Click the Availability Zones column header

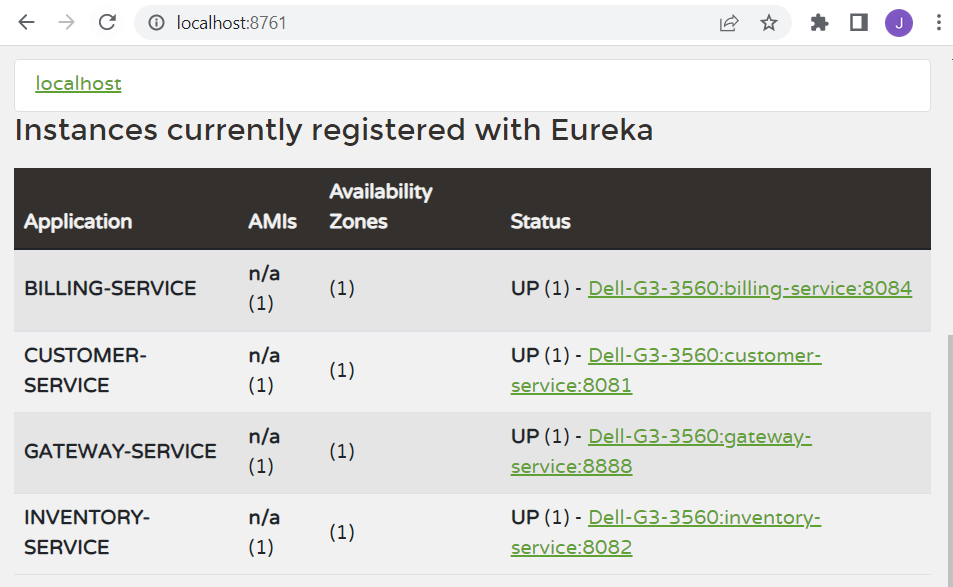click(380, 207)
